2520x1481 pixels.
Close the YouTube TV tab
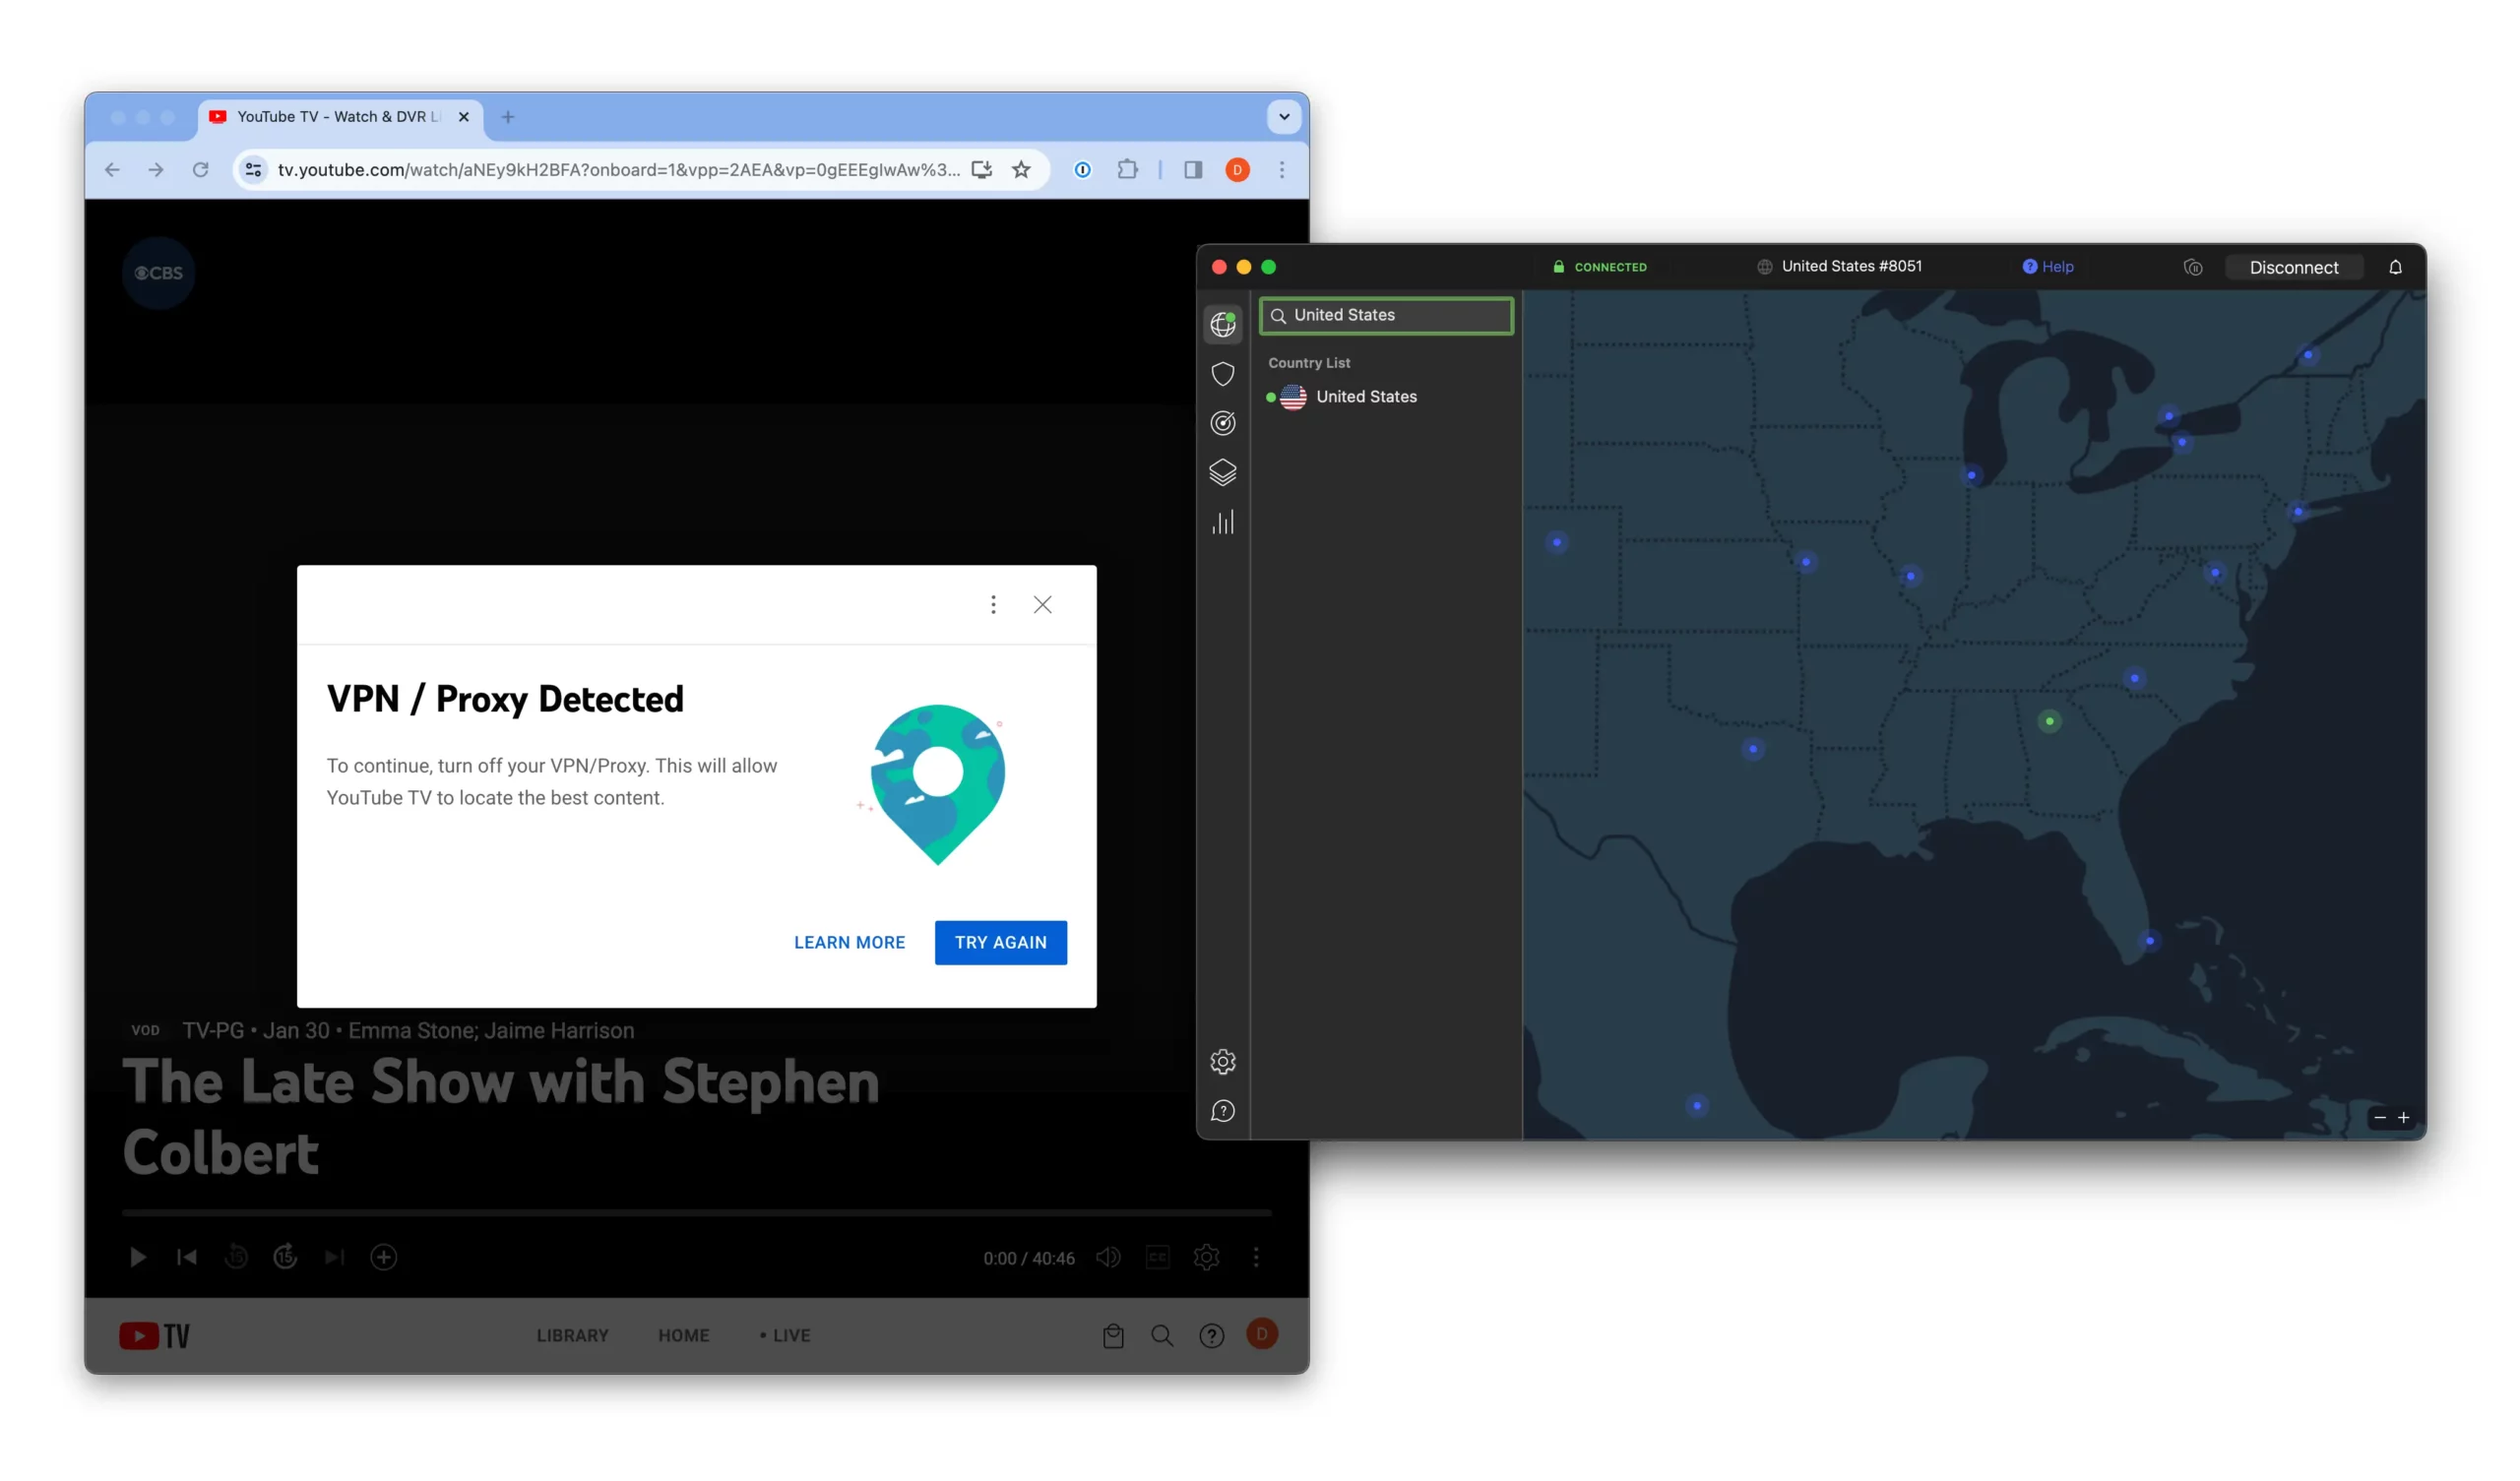(464, 117)
